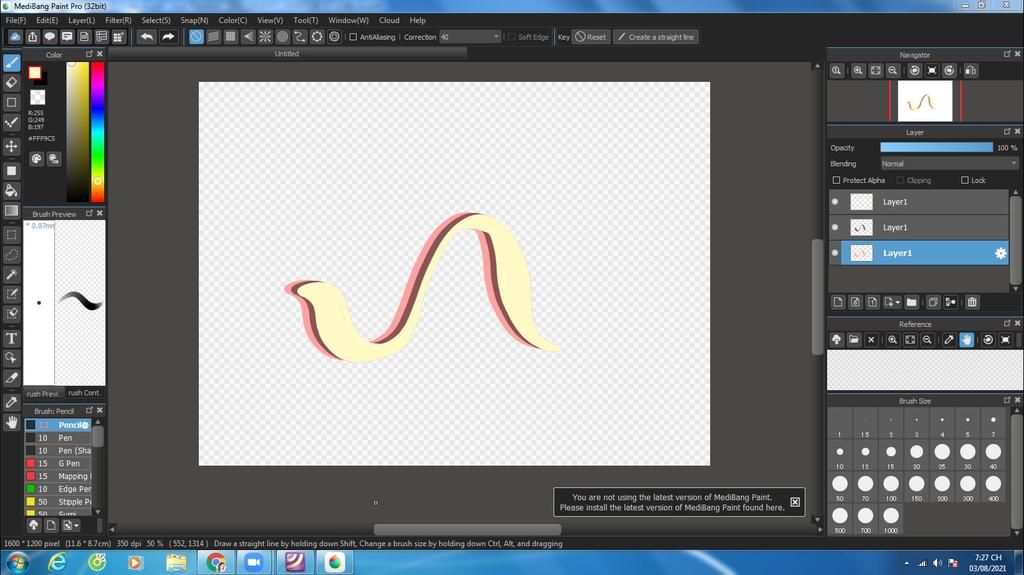Toggle the Clipping checkbox

point(900,180)
